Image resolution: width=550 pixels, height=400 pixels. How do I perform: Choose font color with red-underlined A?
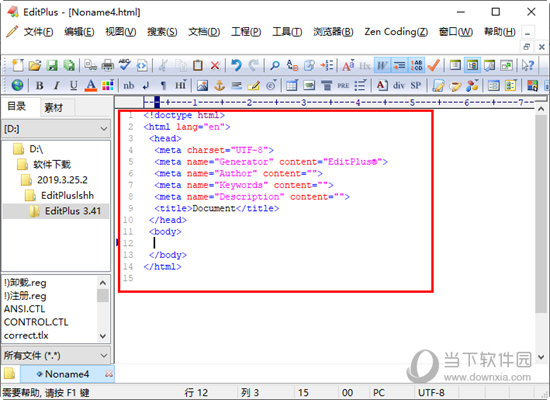click(x=91, y=85)
